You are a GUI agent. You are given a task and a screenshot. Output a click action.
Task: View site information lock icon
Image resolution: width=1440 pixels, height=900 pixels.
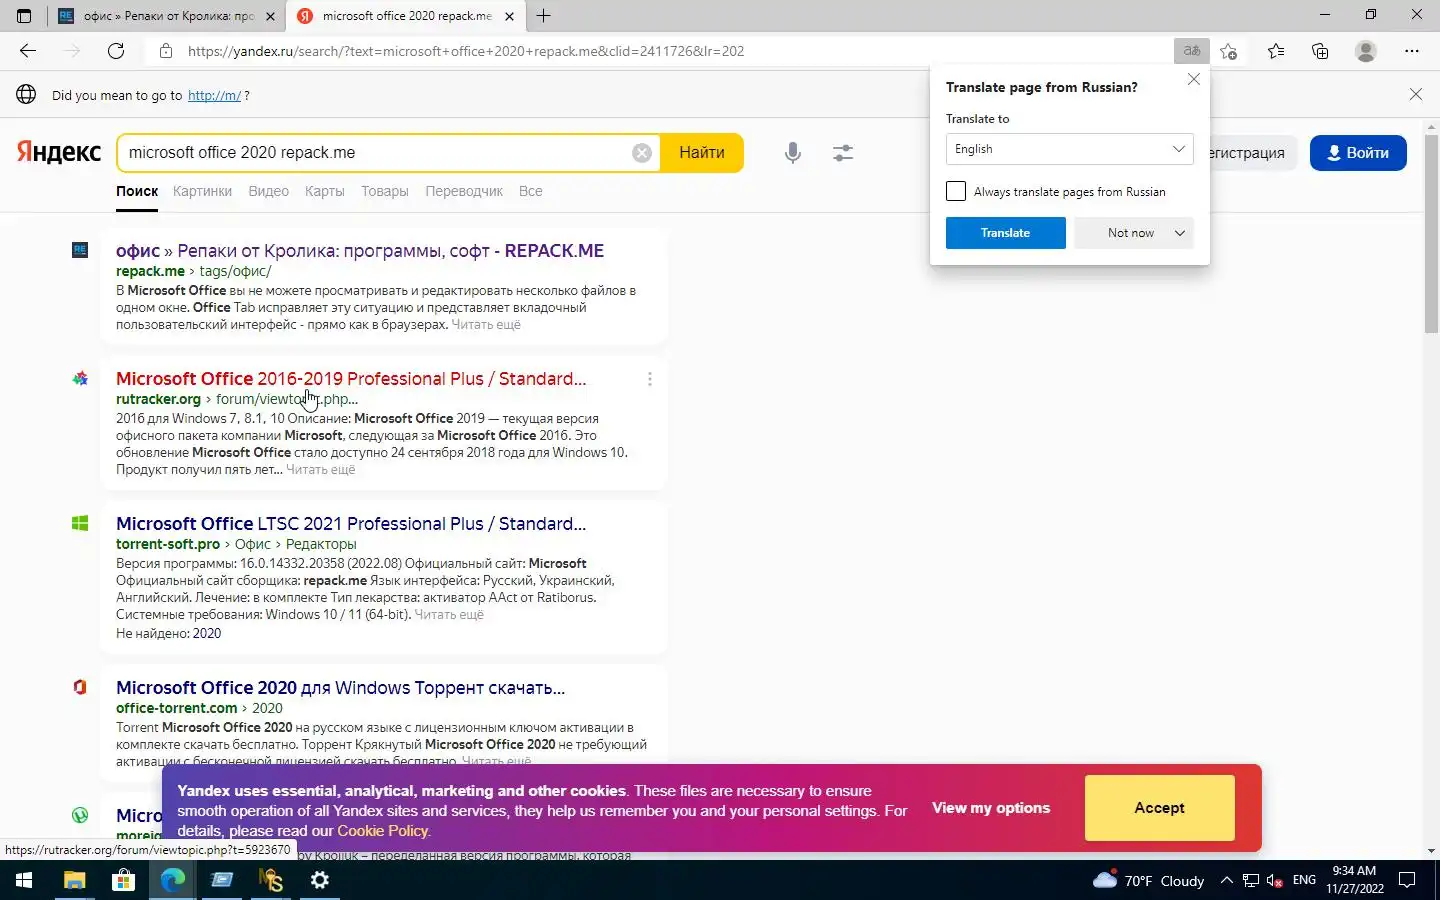click(x=166, y=51)
